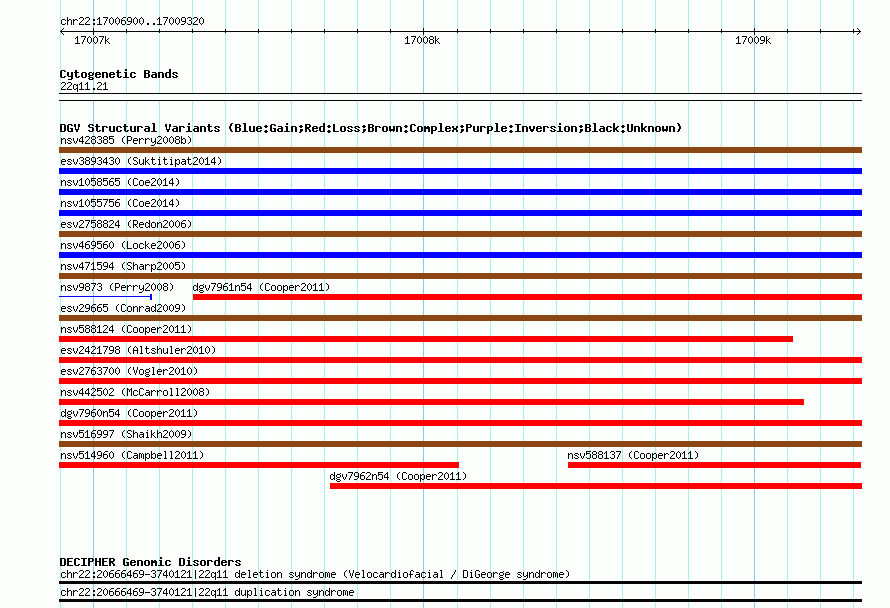890x608 pixels.
Task: Open the dgv7961n54 (Cooper2011) label
Action: [x=261, y=287]
